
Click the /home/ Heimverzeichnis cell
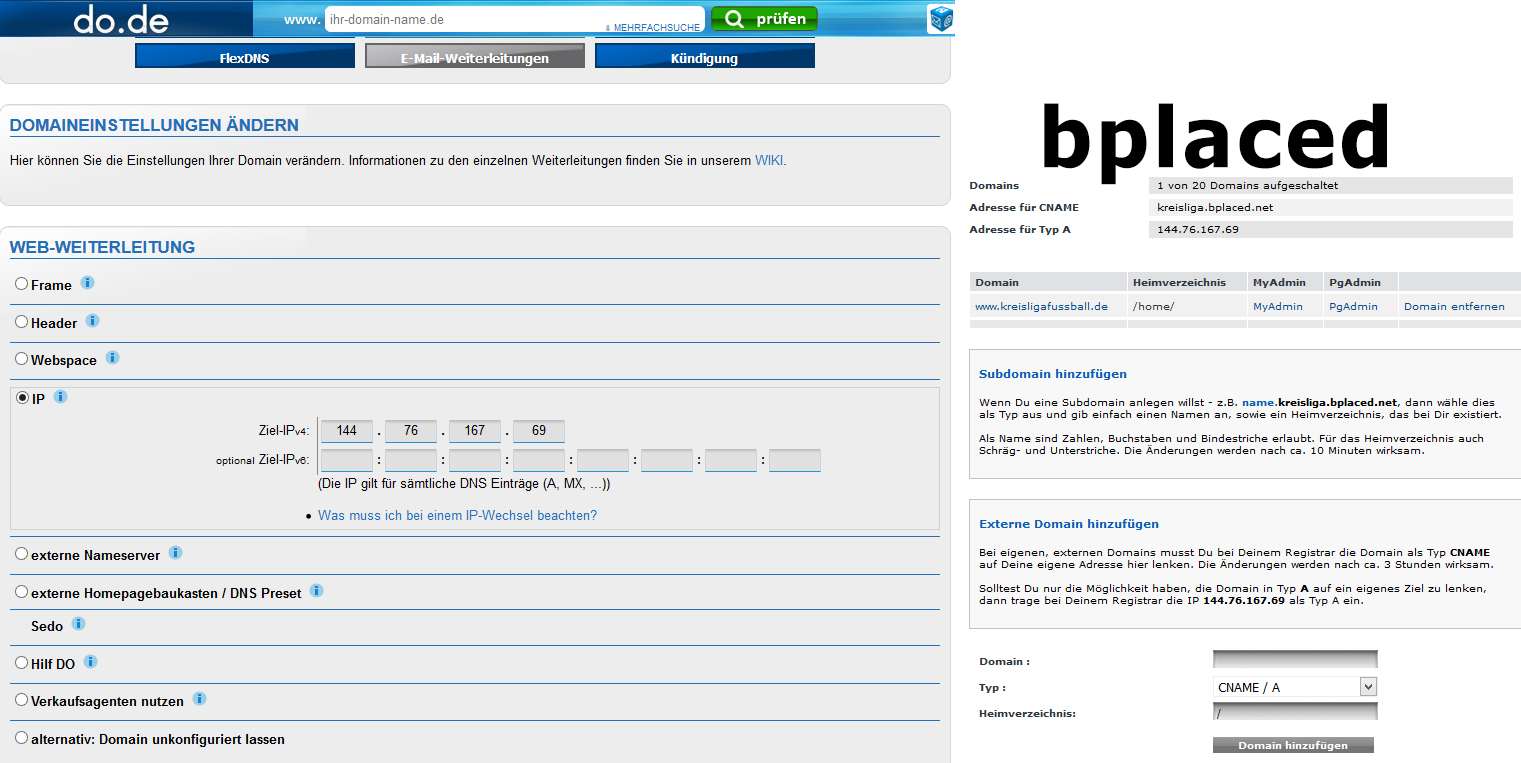pyautogui.click(x=1153, y=306)
